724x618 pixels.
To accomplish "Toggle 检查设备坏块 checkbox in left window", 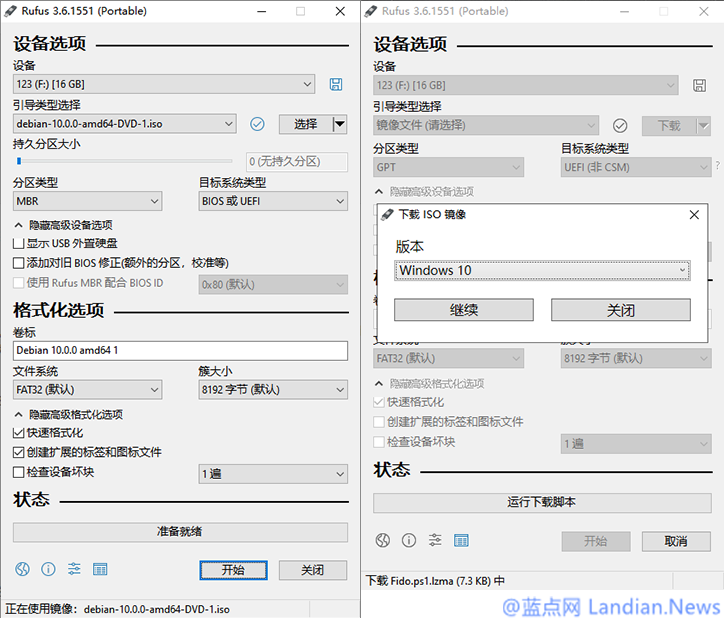I will click(x=19, y=472).
